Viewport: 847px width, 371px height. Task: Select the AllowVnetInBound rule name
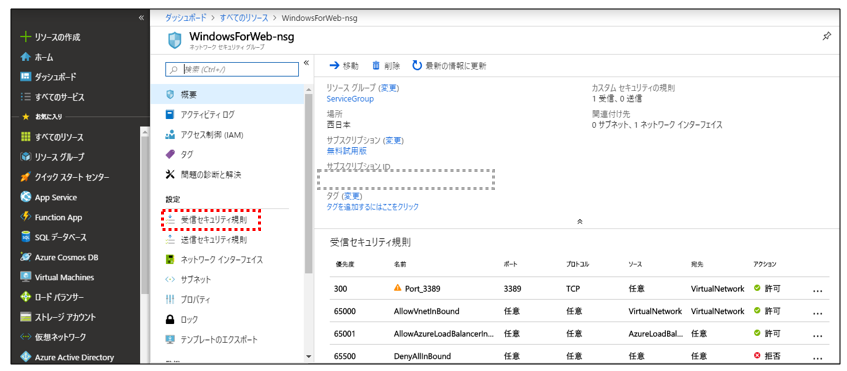pos(427,312)
